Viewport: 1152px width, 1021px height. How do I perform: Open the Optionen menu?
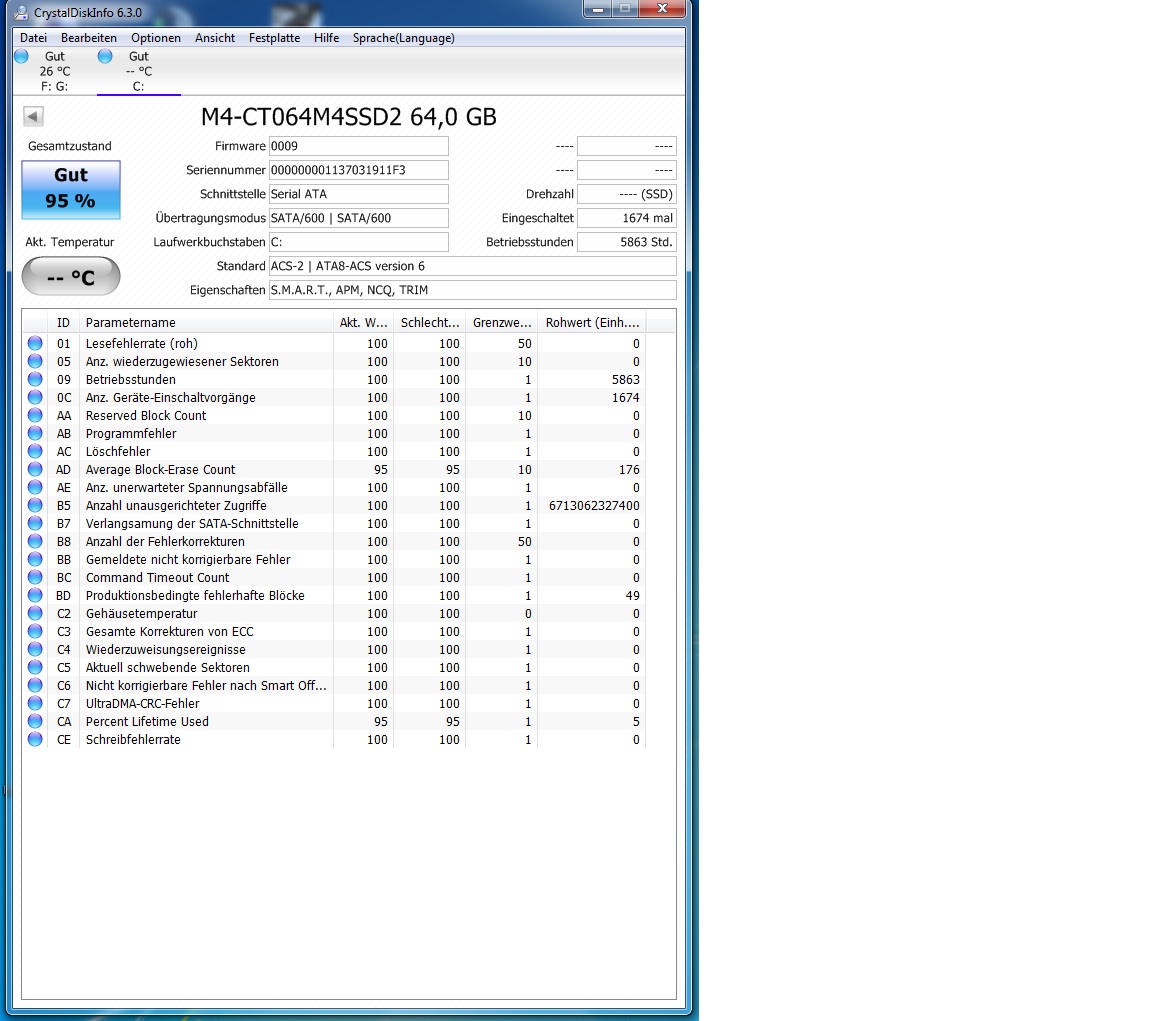[156, 37]
